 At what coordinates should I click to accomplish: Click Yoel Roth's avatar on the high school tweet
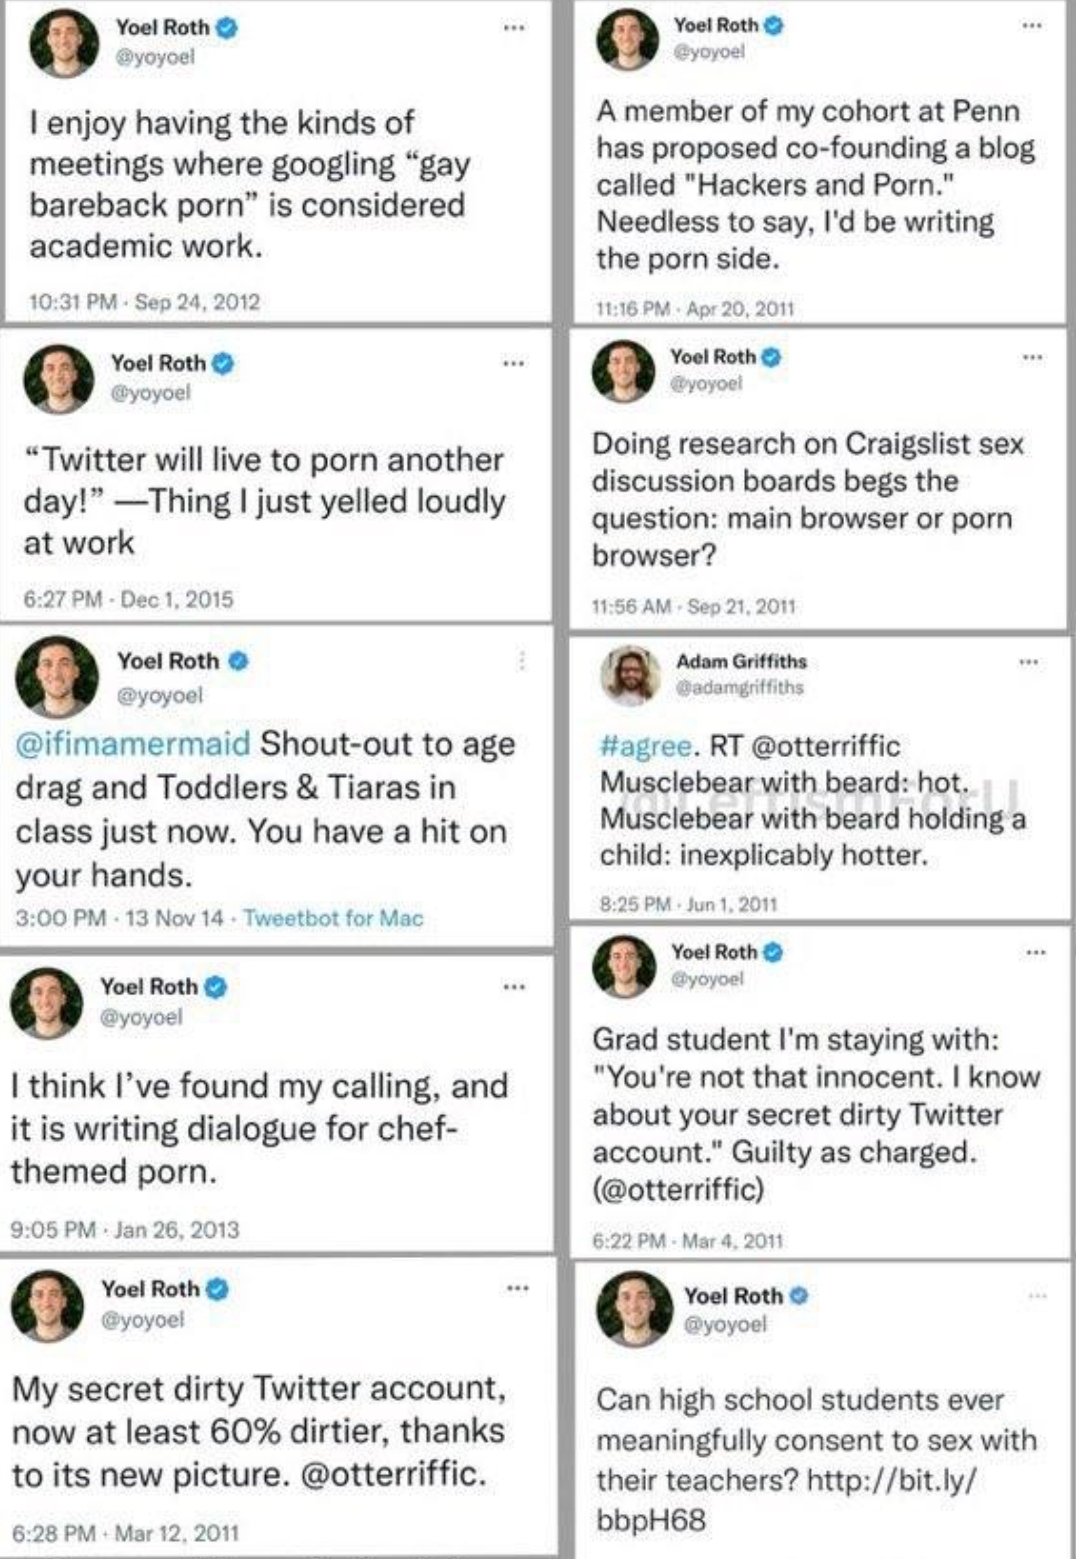point(634,1308)
